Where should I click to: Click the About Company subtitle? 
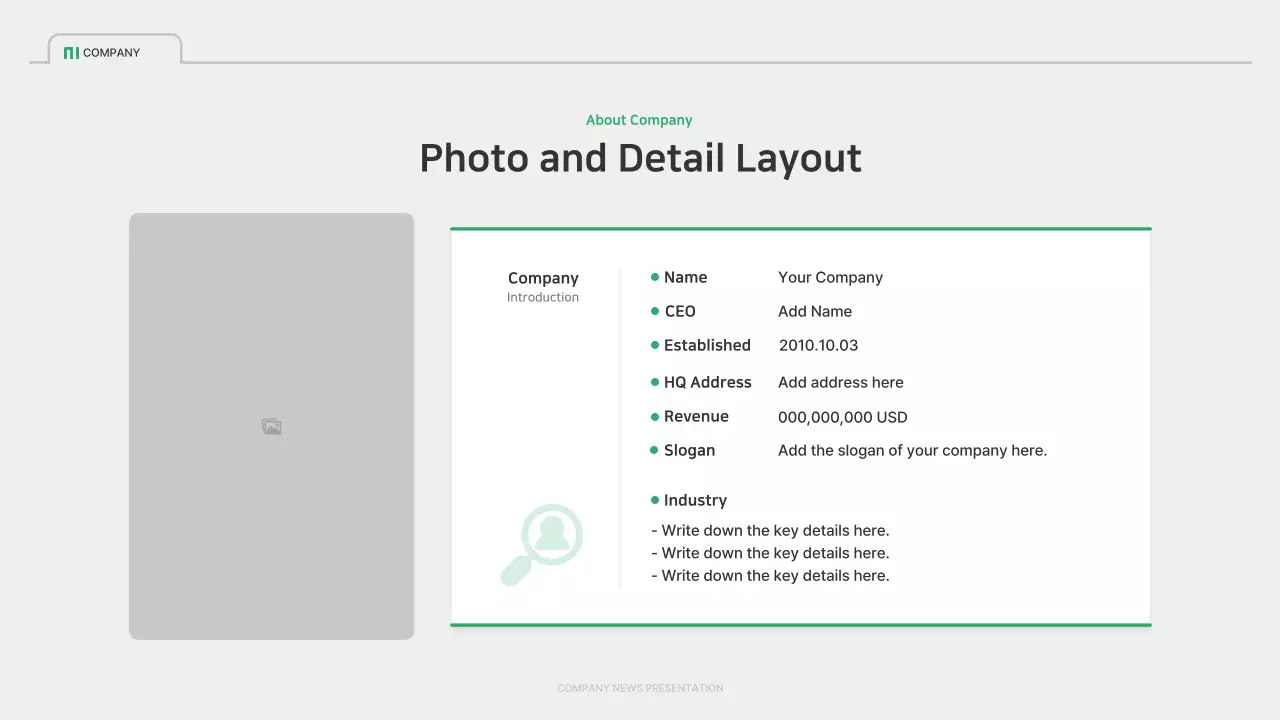point(639,120)
